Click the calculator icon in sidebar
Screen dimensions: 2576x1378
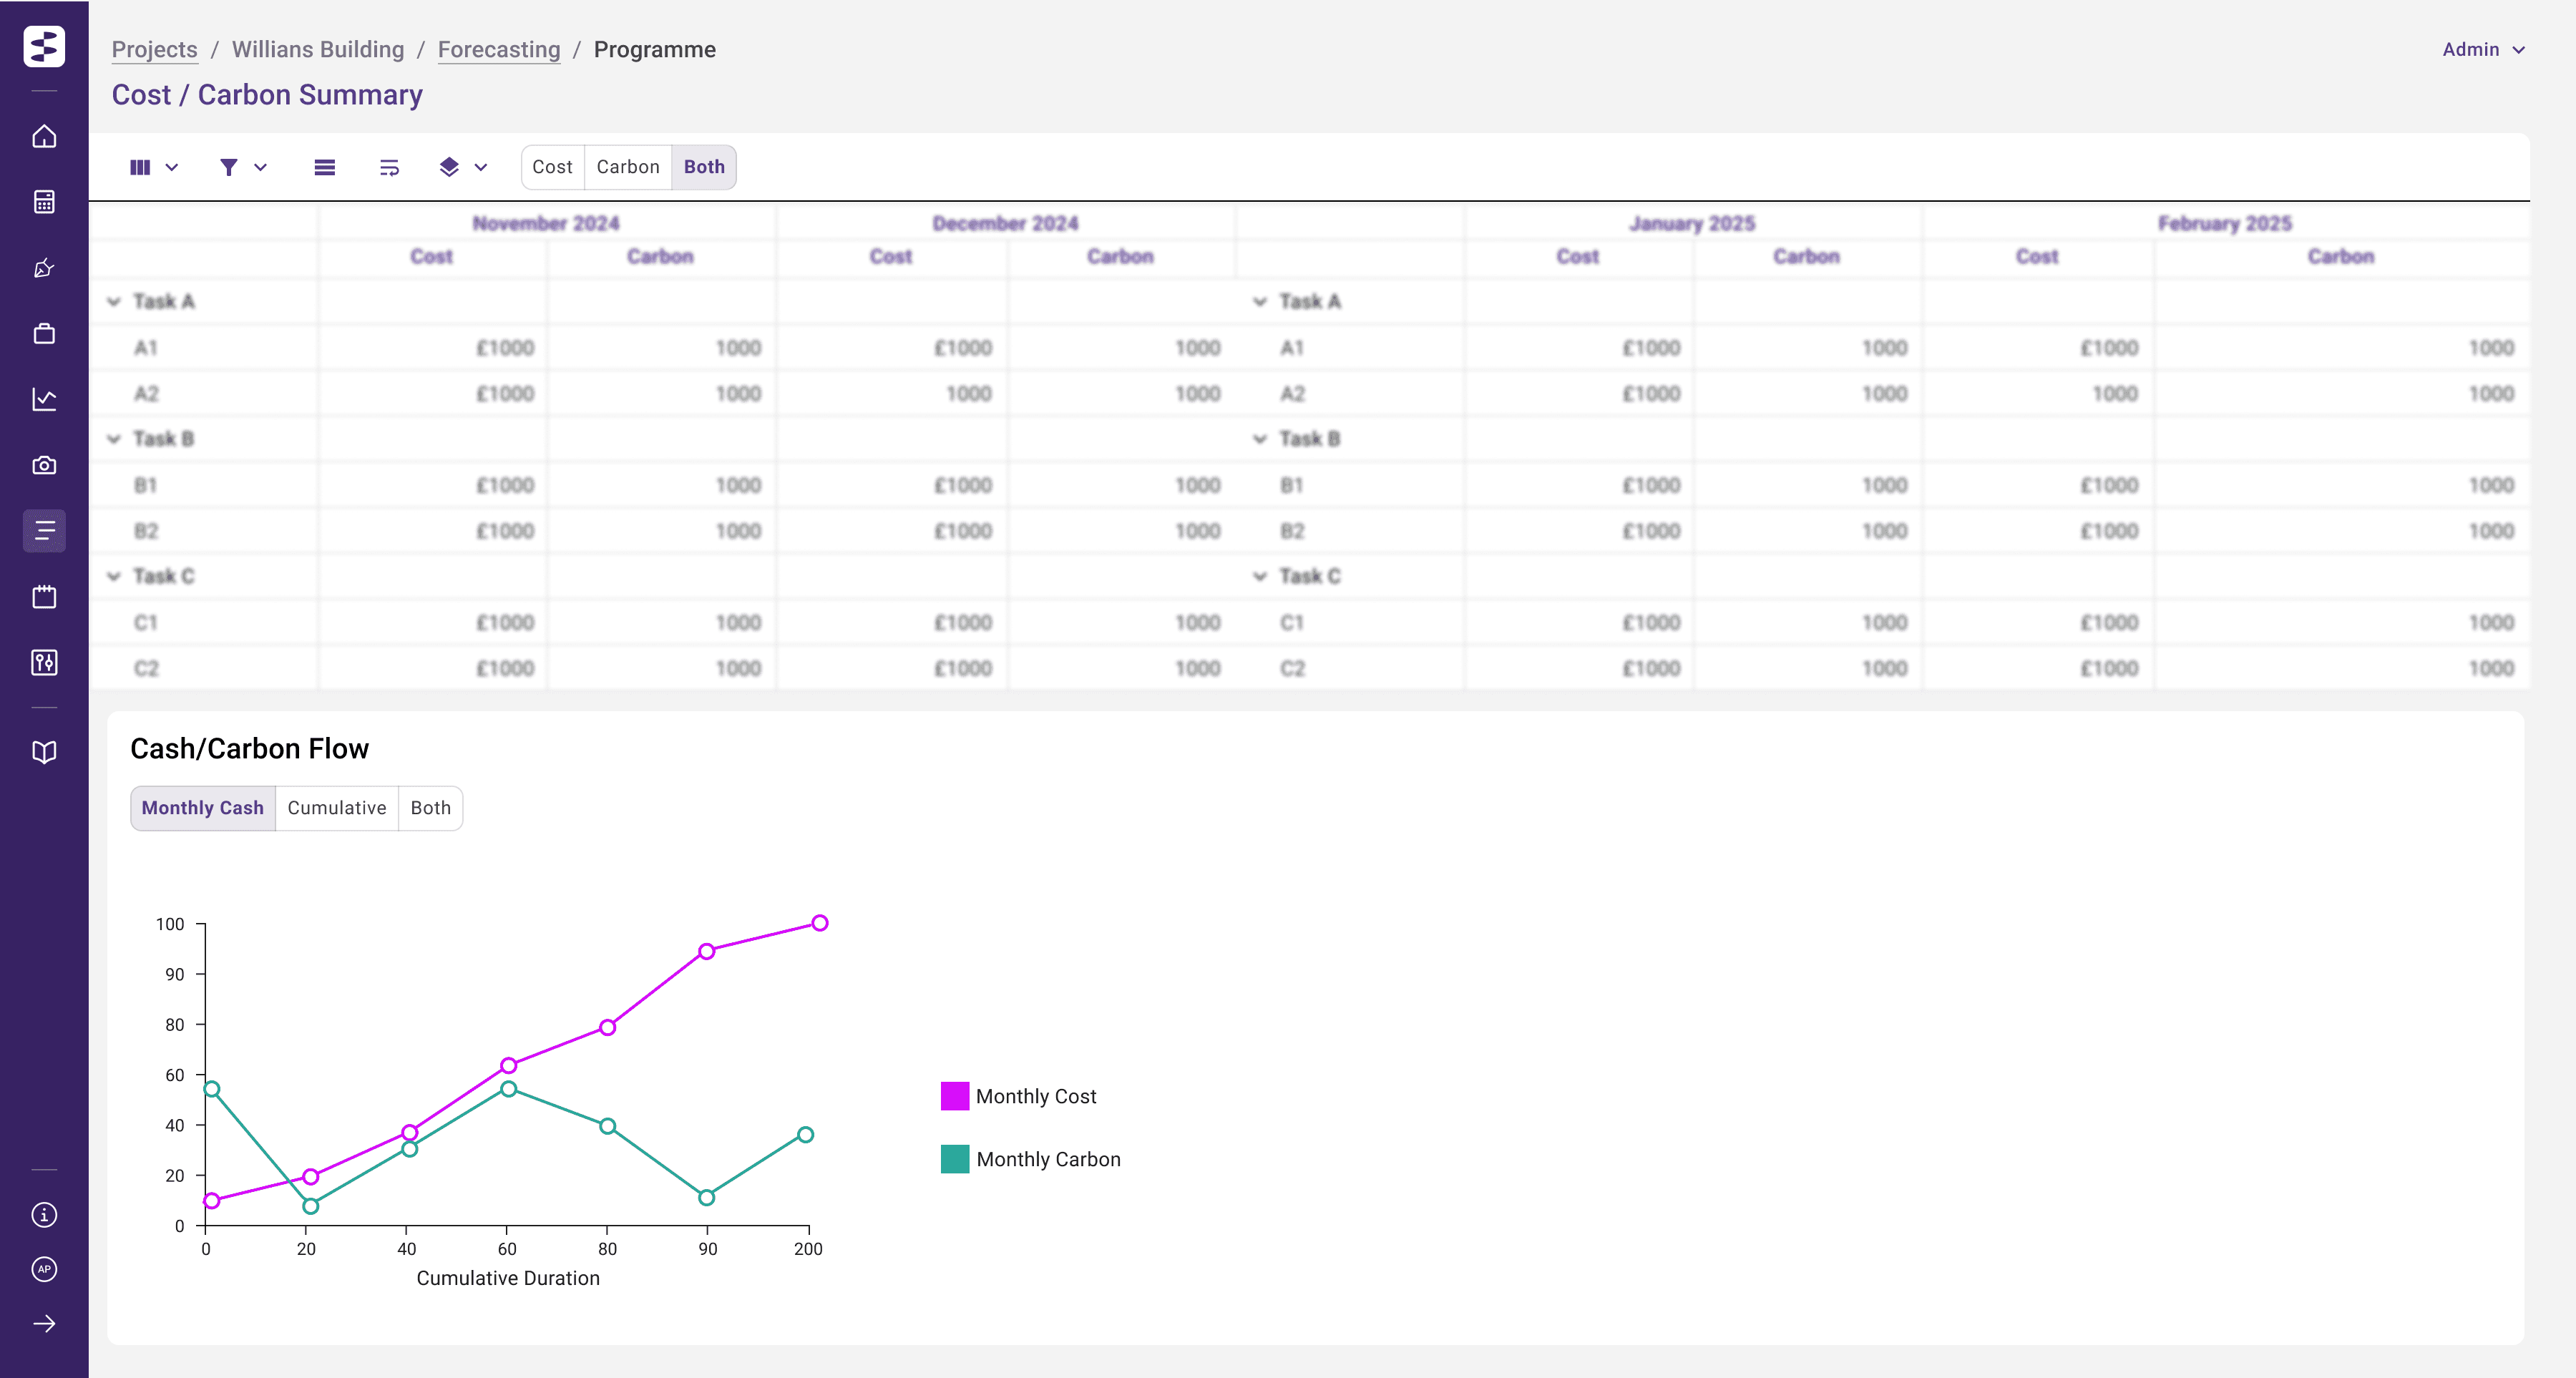point(44,202)
